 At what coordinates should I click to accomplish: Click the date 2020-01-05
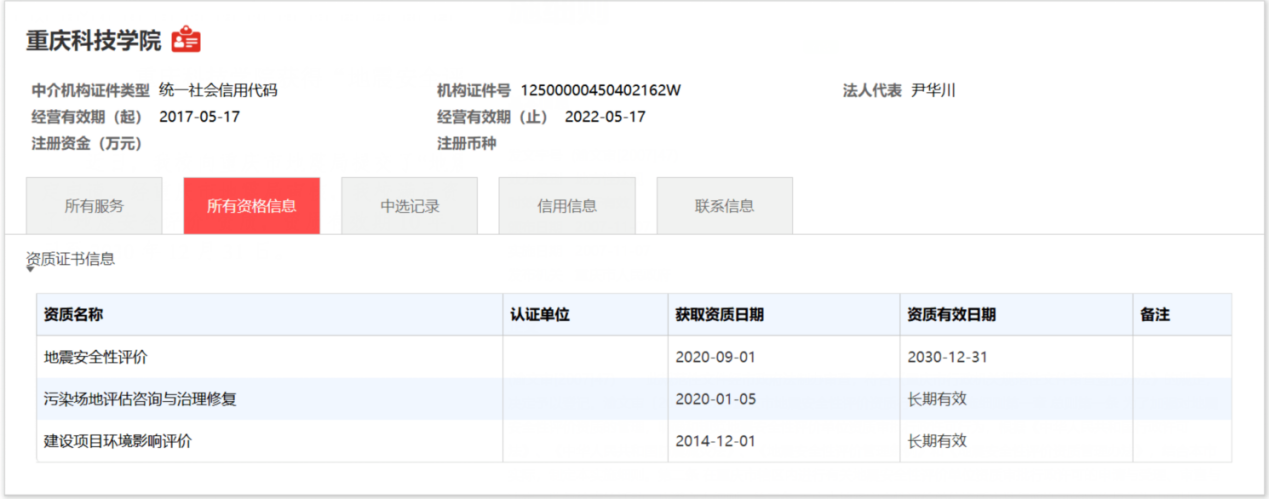tap(716, 399)
